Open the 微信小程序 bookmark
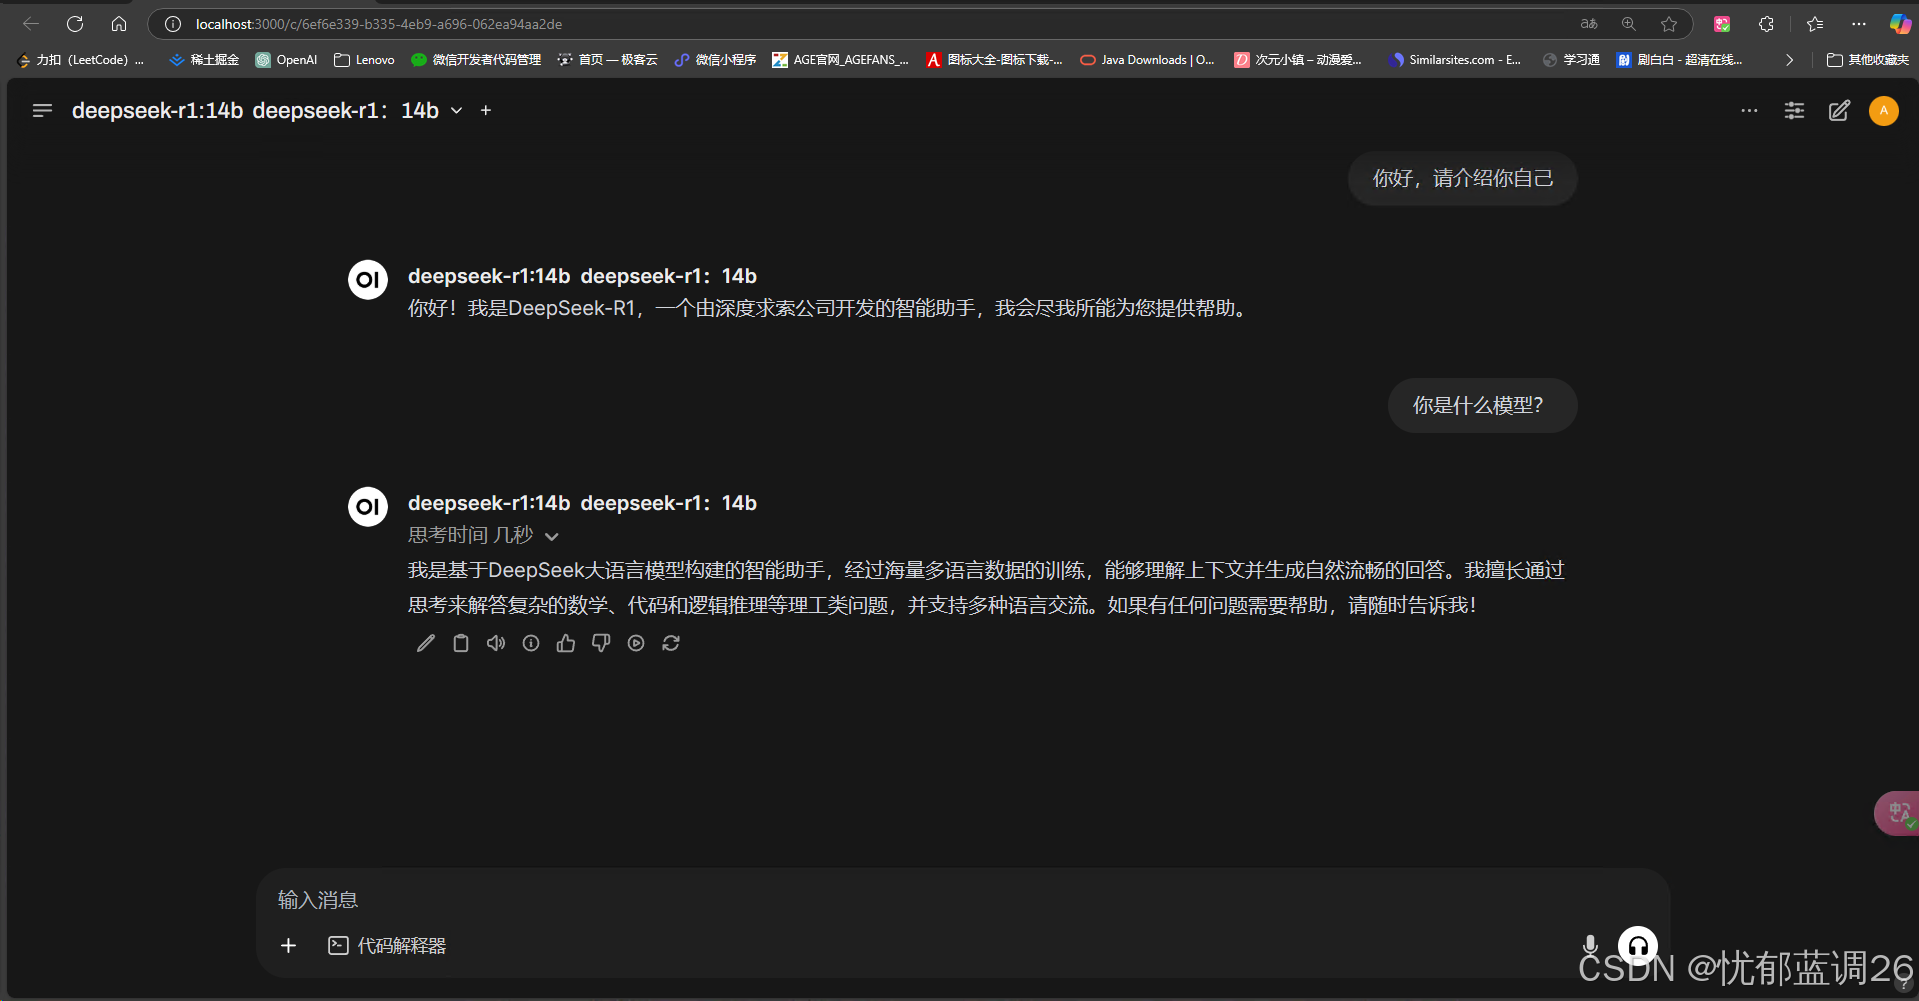 click(715, 60)
